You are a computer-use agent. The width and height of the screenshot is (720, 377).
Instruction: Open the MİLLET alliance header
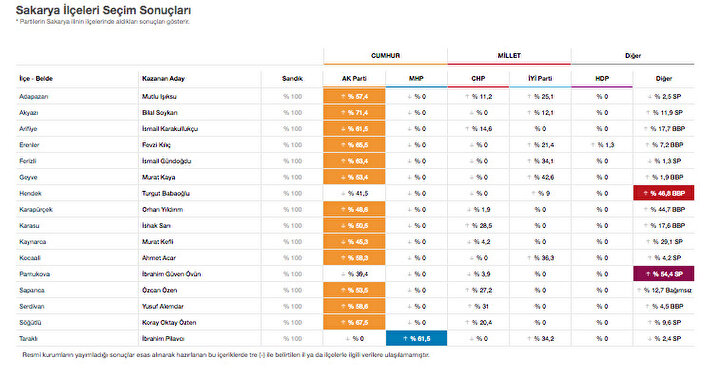[509, 56]
